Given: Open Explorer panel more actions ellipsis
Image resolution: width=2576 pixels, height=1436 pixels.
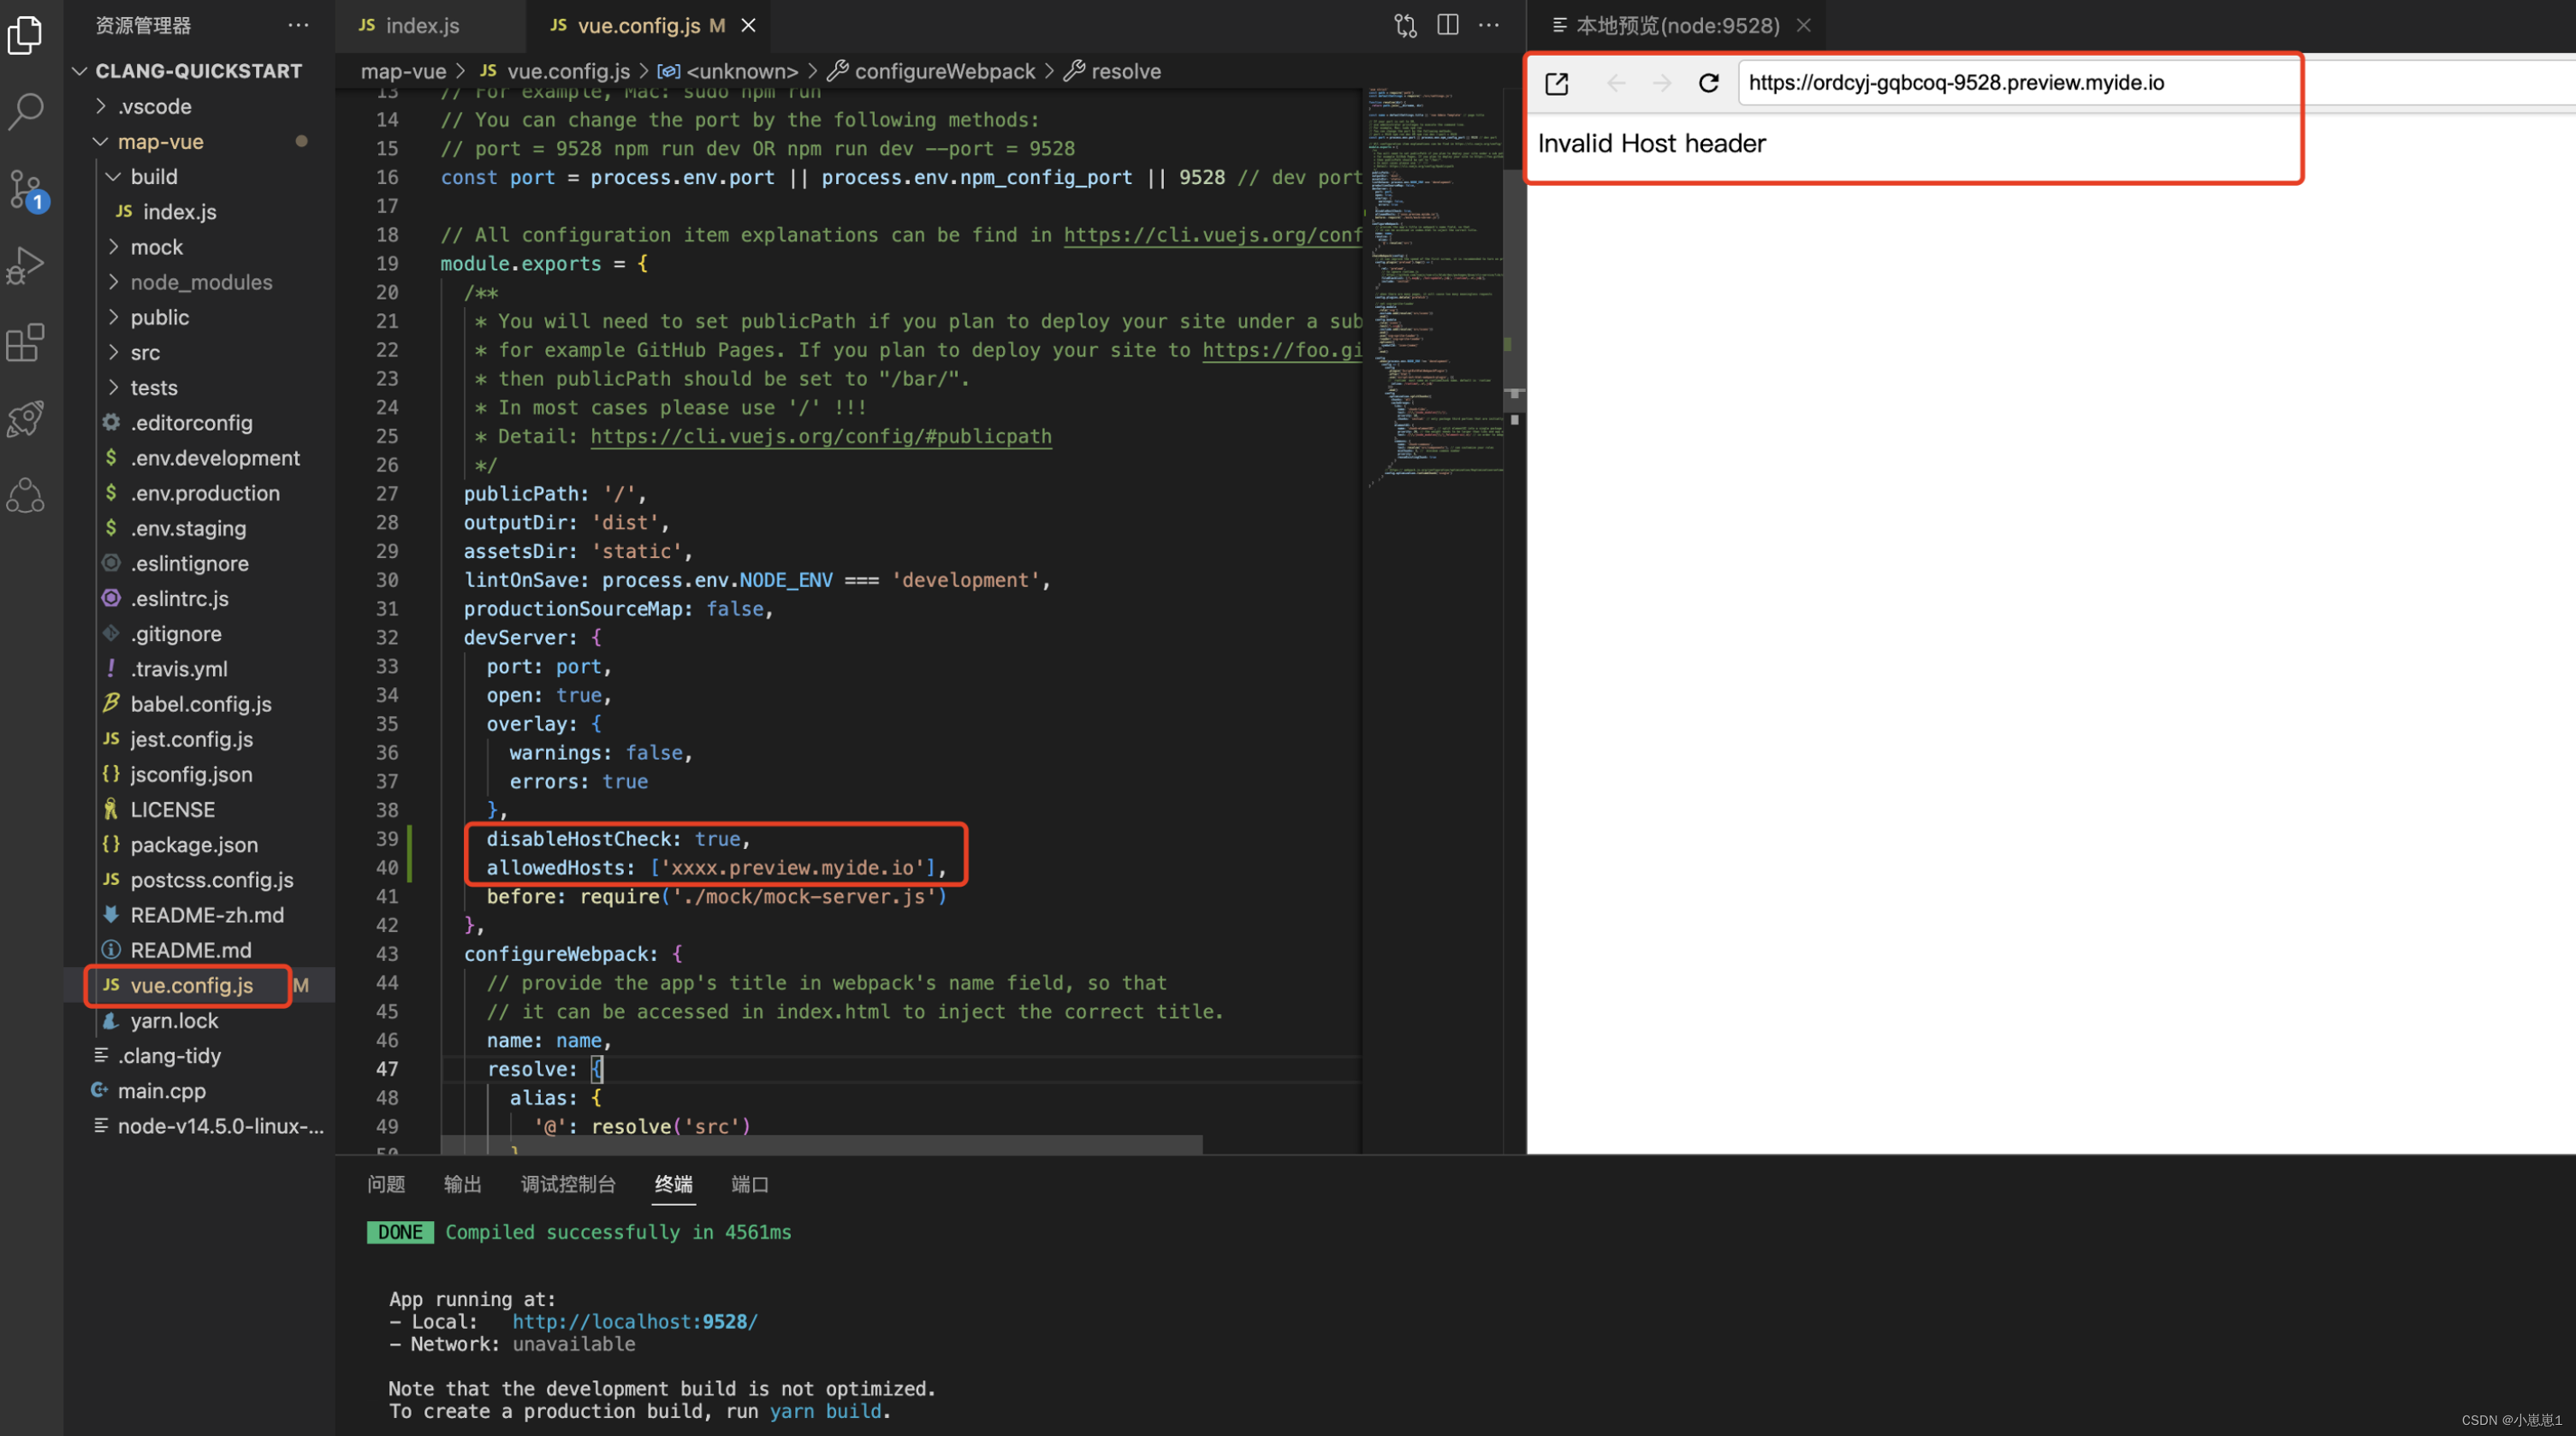Looking at the screenshot, I should click(x=298, y=25).
